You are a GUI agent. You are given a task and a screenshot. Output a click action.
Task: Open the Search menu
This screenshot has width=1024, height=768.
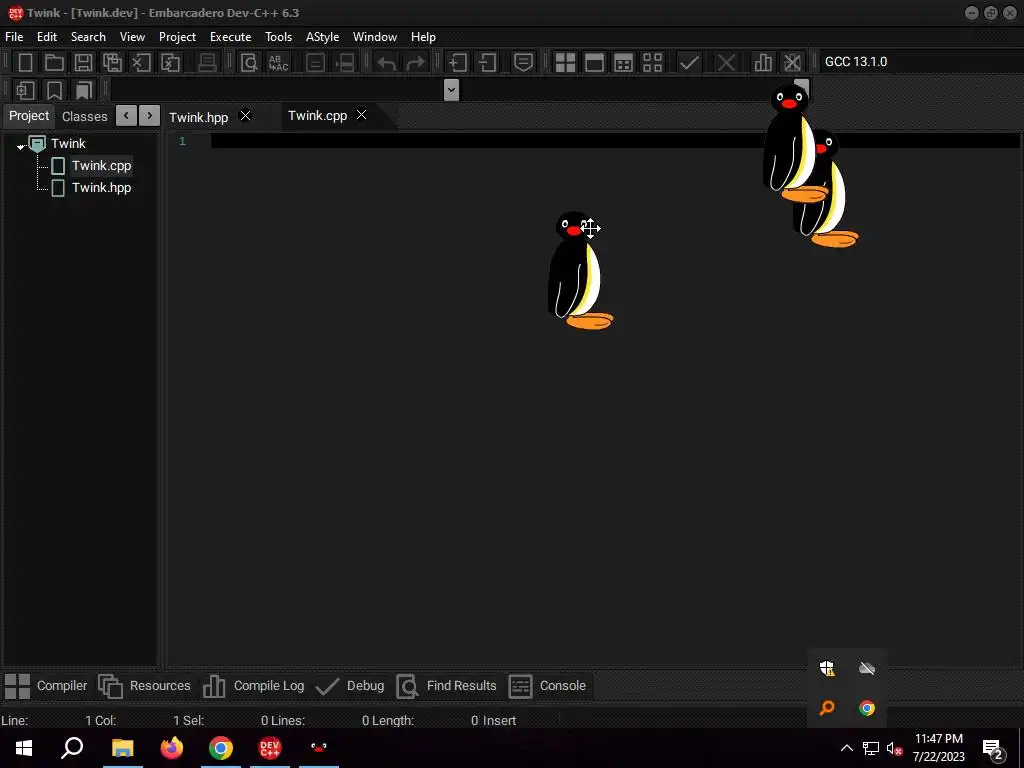[x=88, y=37]
